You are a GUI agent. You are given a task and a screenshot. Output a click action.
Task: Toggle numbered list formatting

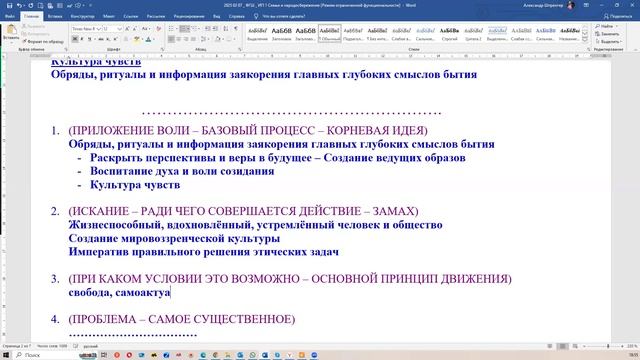point(184,29)
